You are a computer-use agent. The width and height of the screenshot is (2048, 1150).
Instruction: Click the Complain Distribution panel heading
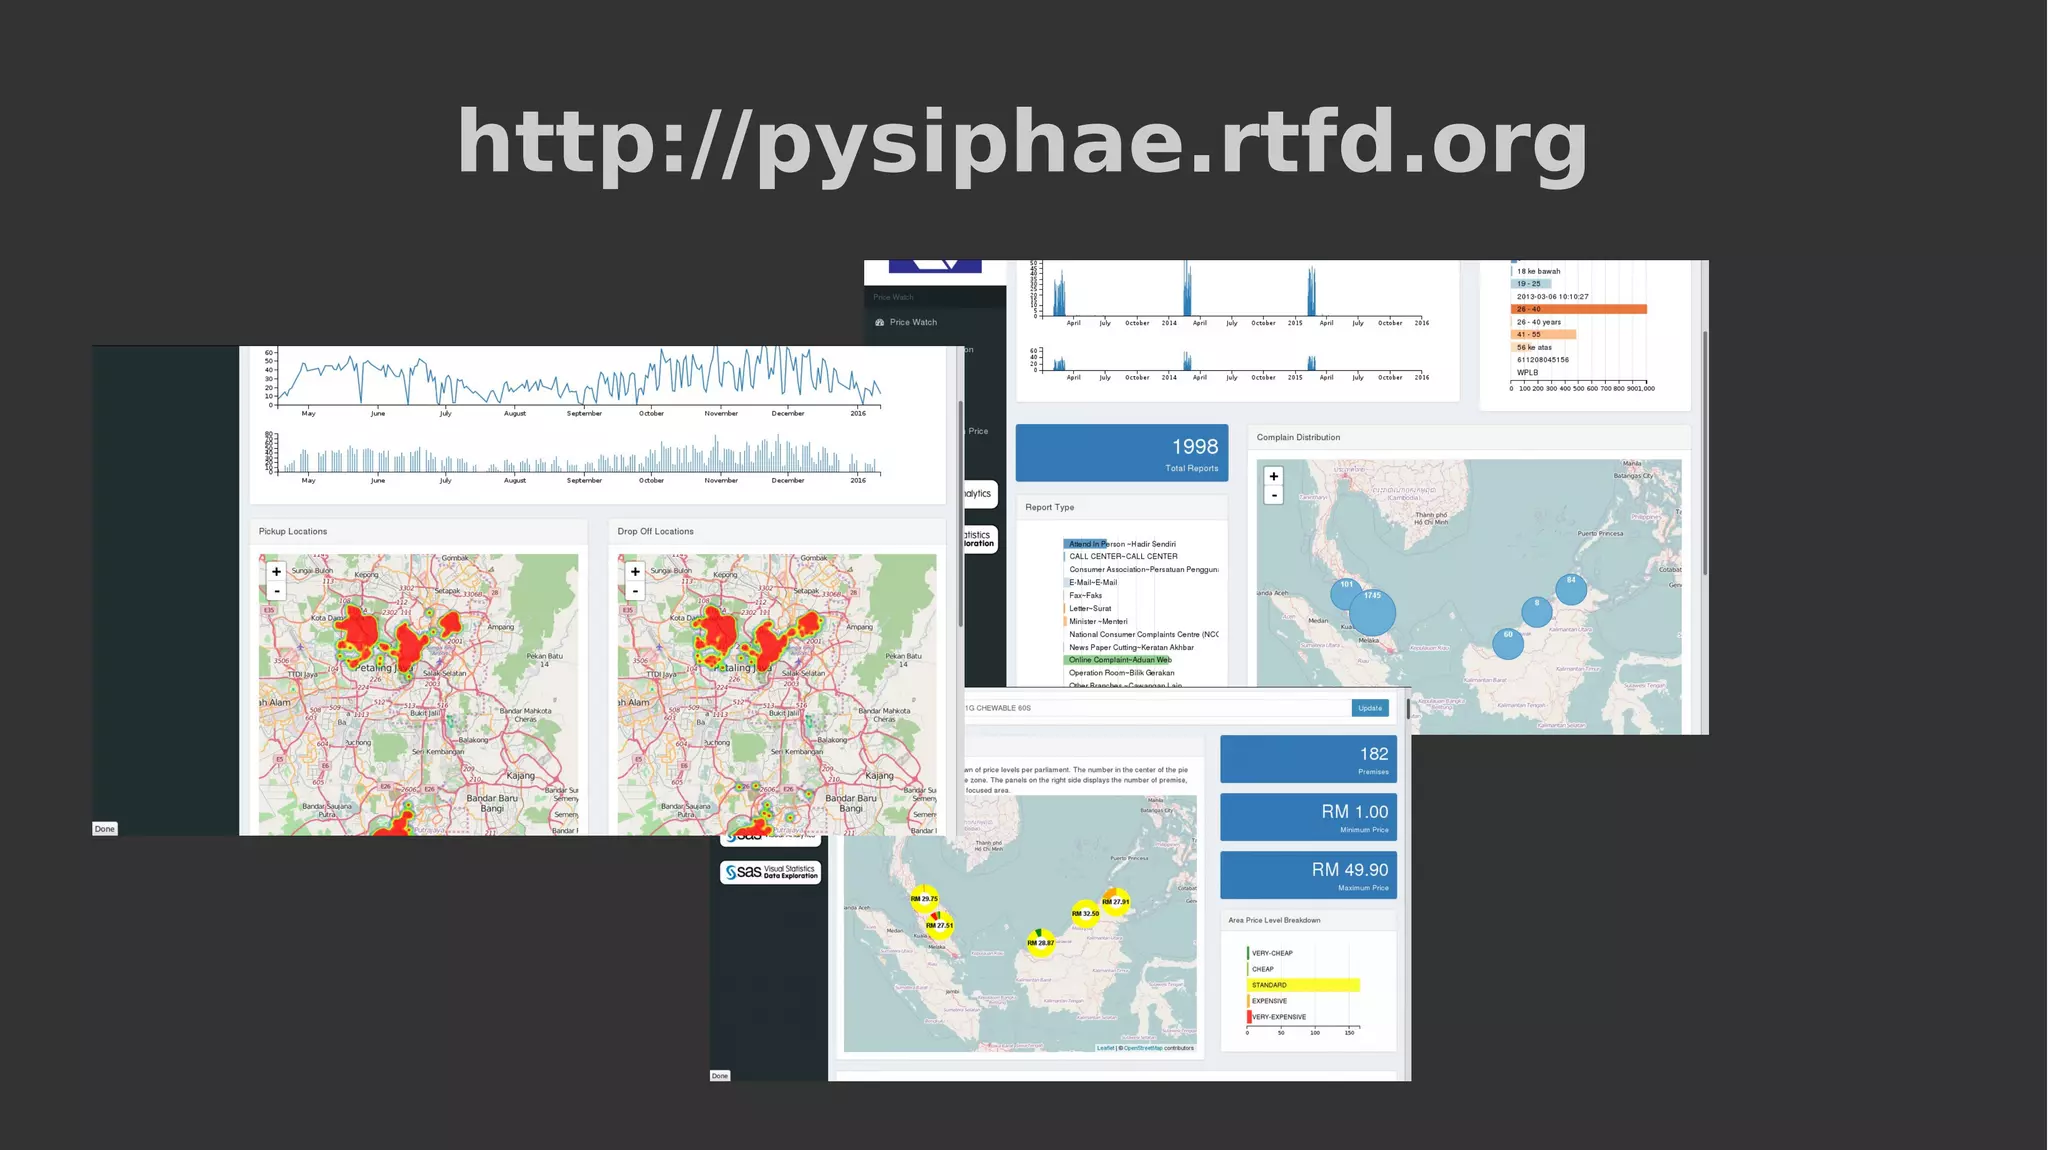(1298, 437)
